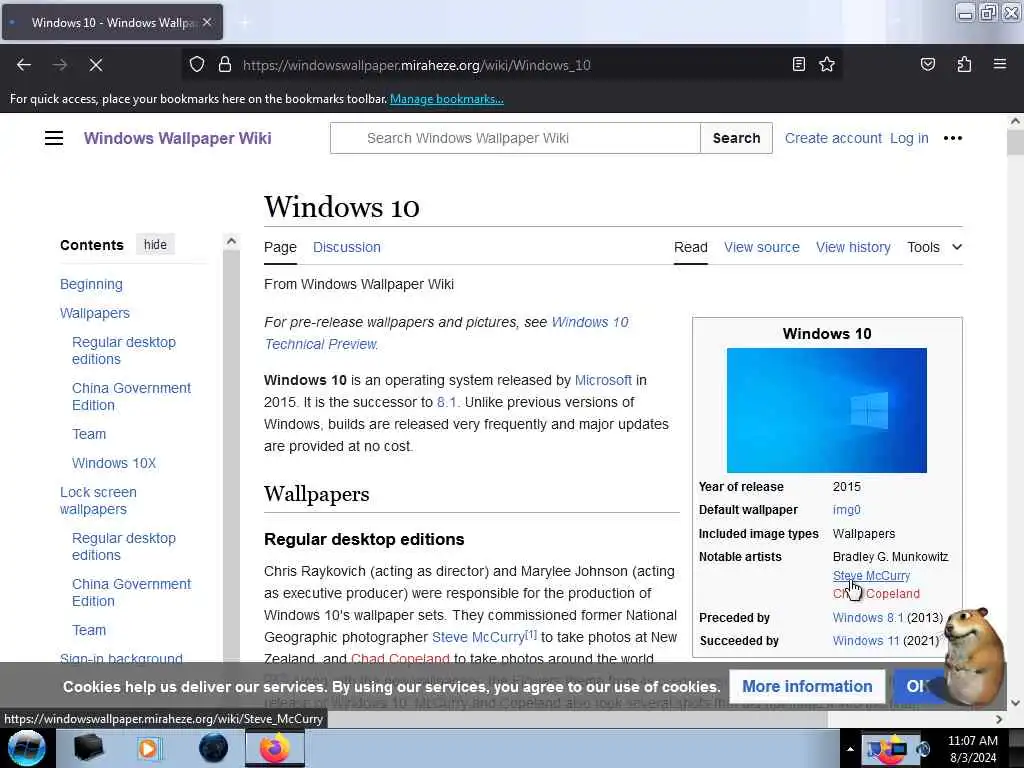
Task: Click the contents sidebar scroll up arrow
Action: [231, 242]
